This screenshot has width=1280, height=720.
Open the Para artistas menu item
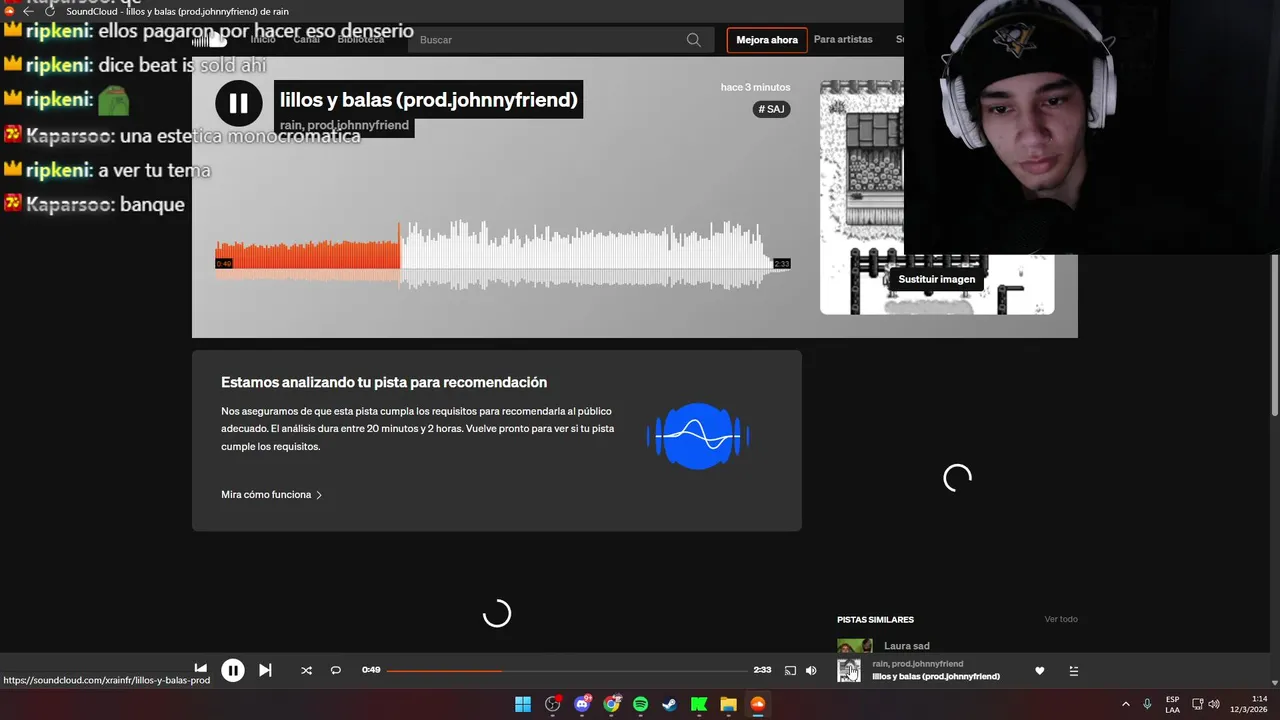pyautogui.click(x=843, y=40)
